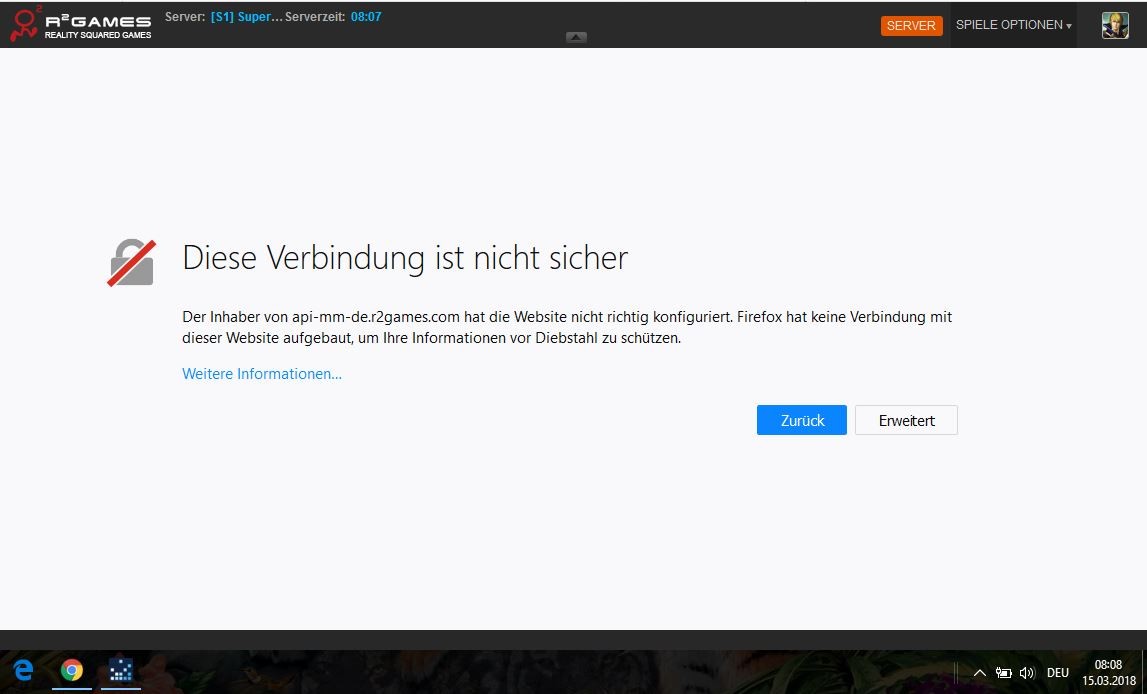This screenshot has height=694, width=1147.
Task: Click the speaker volume tray icon
Action: pyautogui.click(x=1027, y=673)
